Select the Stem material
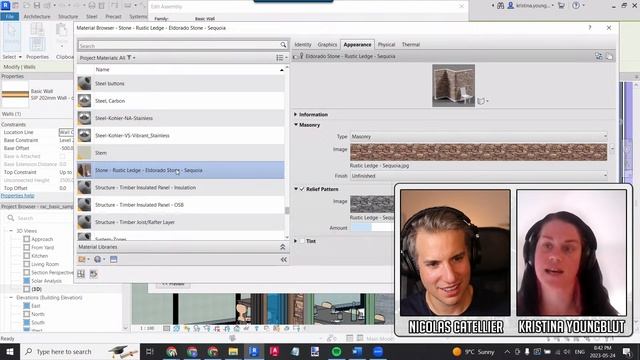This screenshot has width=640, height=360. coord(181,153)
